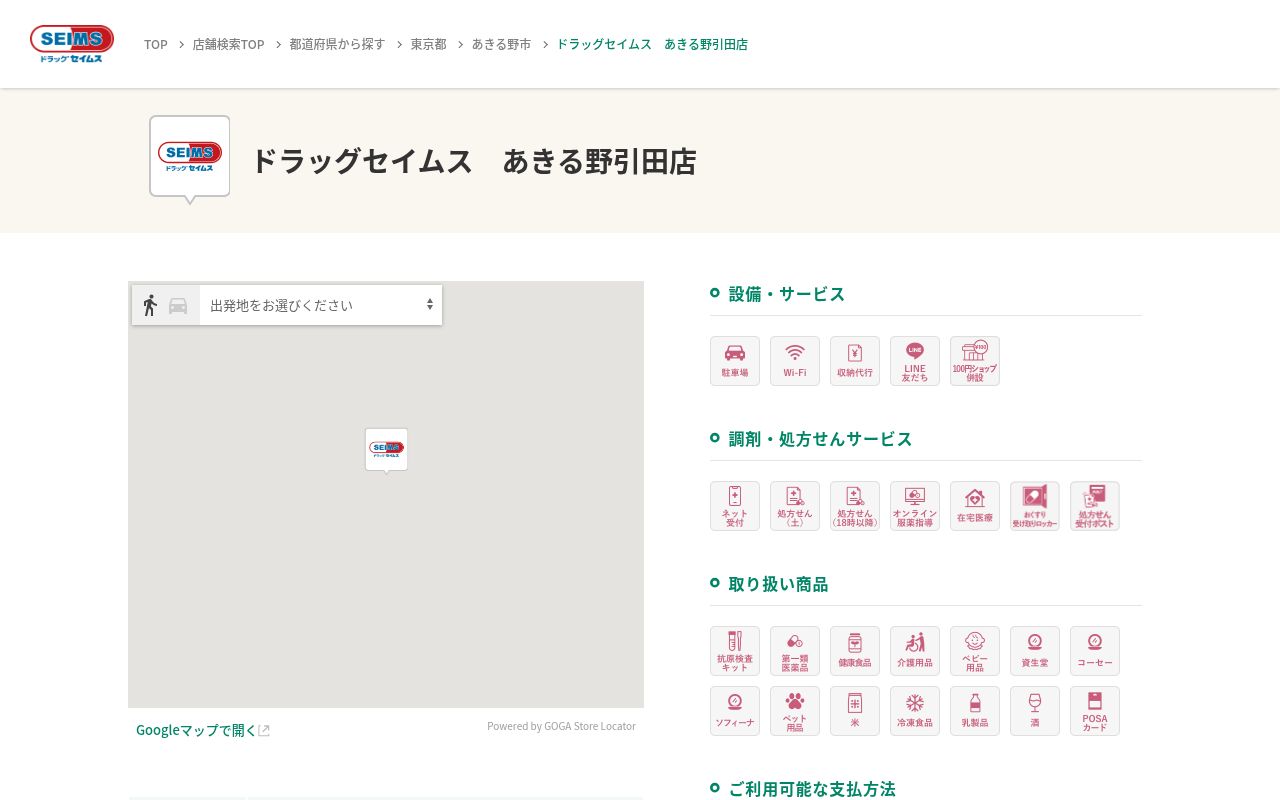
Task: Click the 米 rice icon
Action: [x=855, y=711]
